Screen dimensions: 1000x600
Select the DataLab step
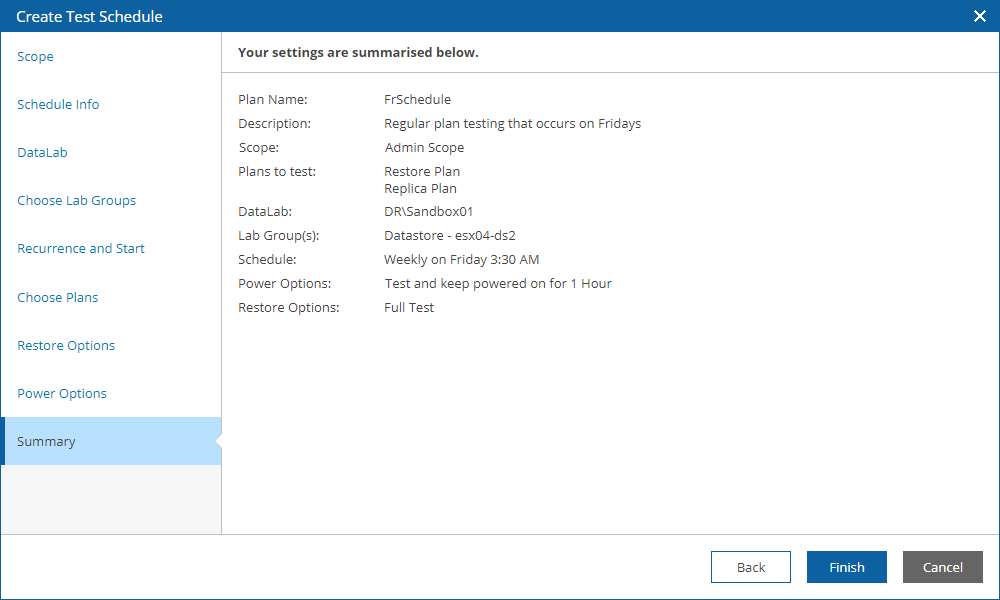(x=42, y=152)
